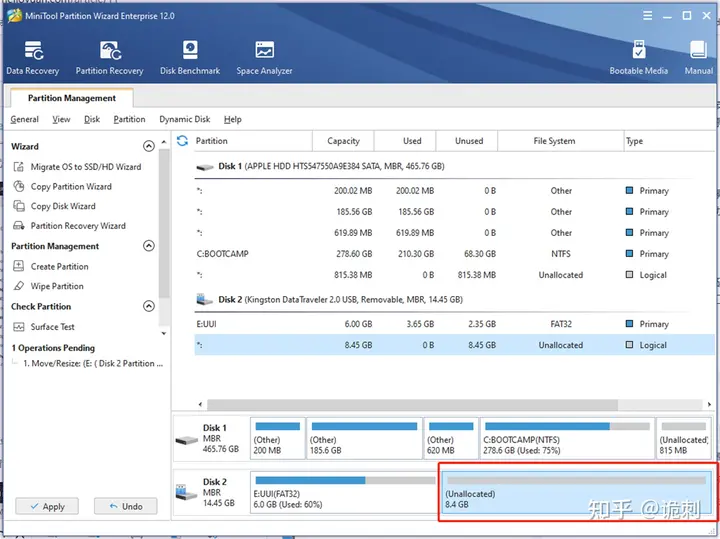Launch Partition Recovery from the toolbar
This screenshot has height=539, width=720.
109,58
